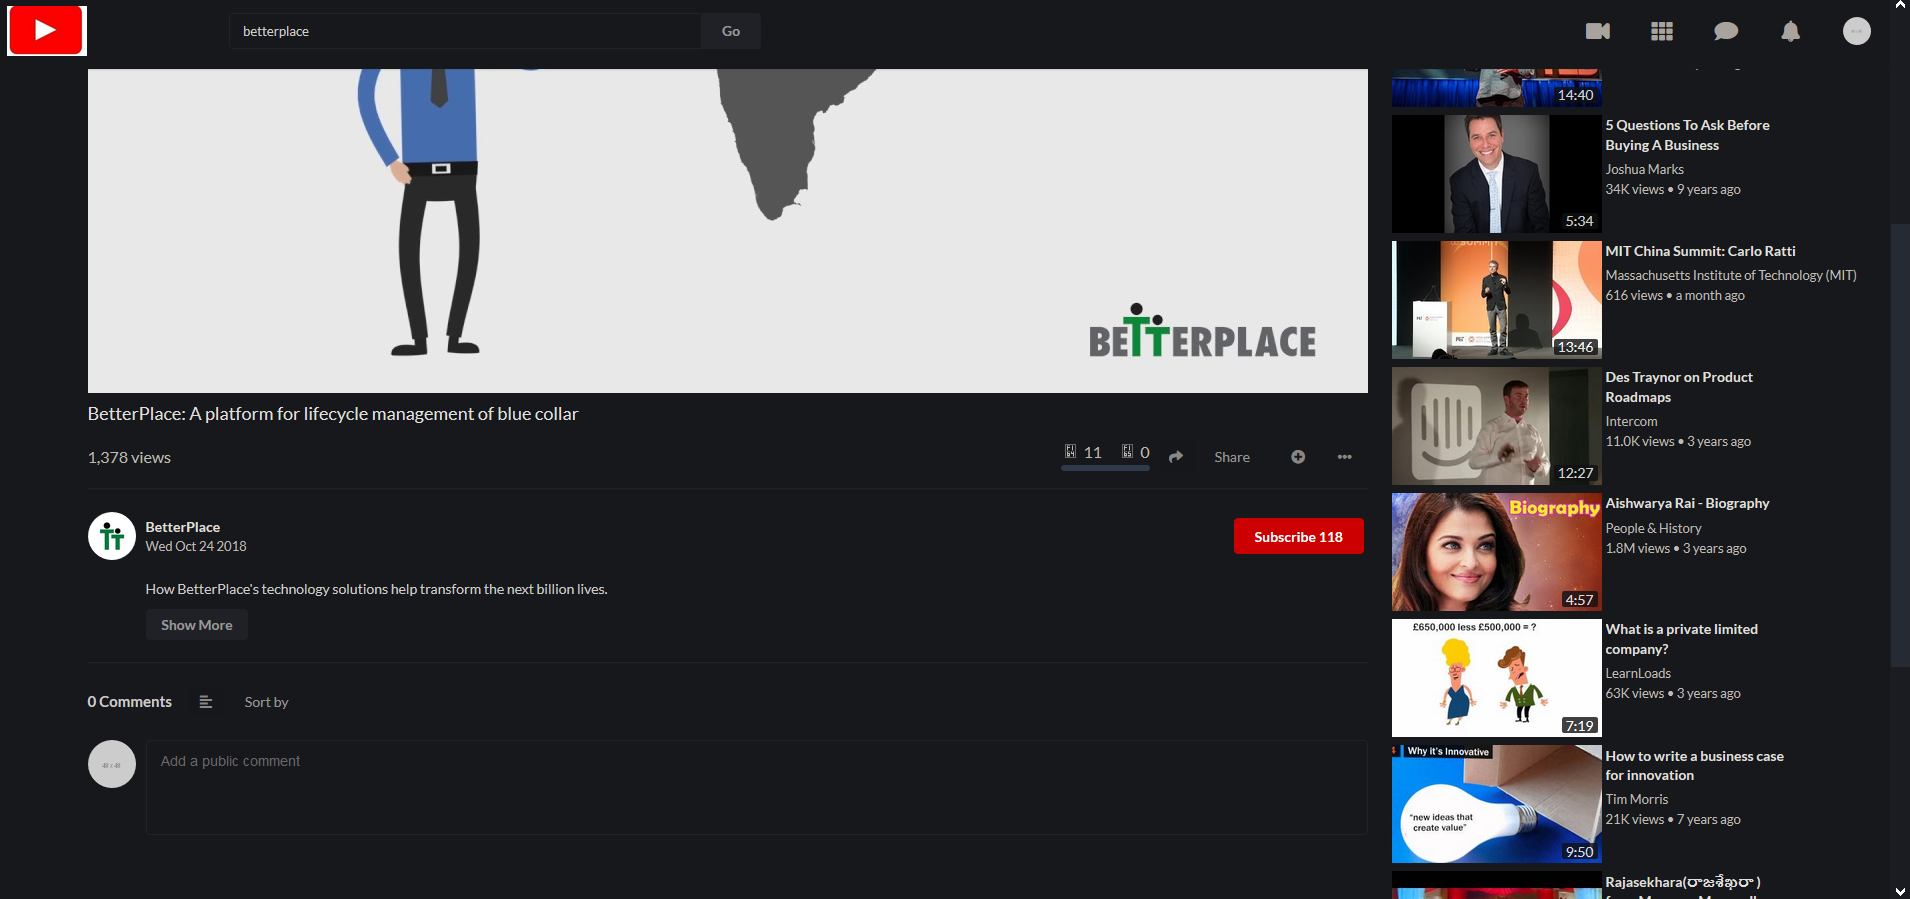Click the share arrow icon
The width and height of the screenshot is (1910, 899).
click(x=1176, y=457)
